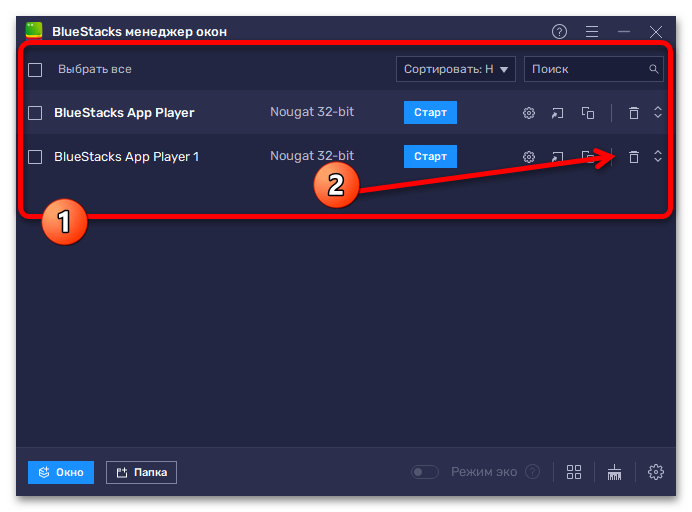Screen dimensions: 692x512
Task: Select checkbox for BlueStacks App Player 1
Action: tap(35, 157)
